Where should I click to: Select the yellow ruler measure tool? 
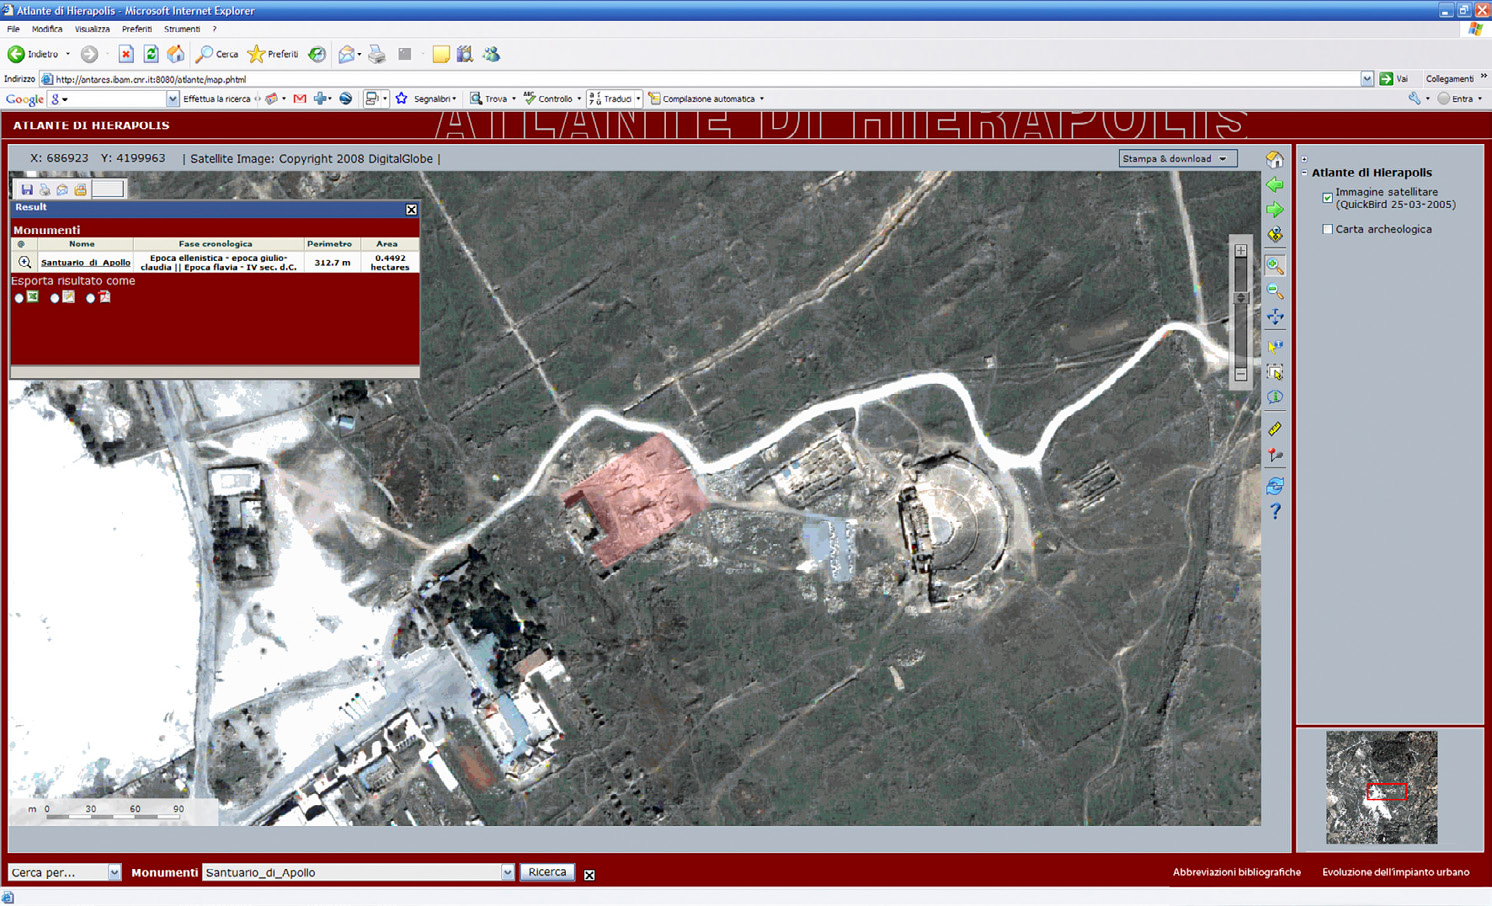click(x=1274, y=429)
